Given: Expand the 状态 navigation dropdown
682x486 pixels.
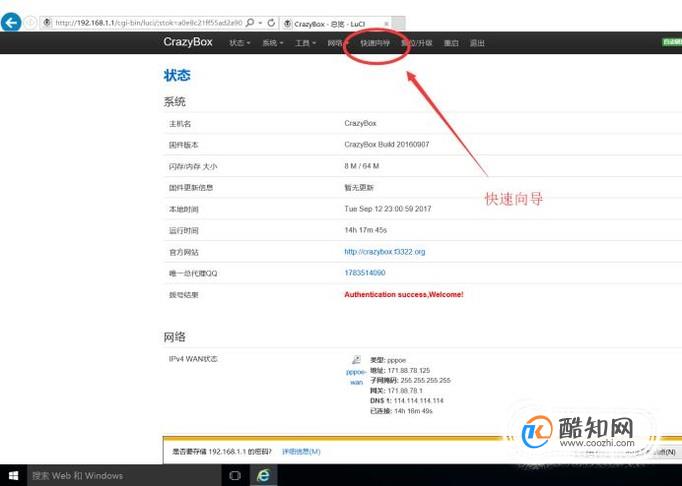Looking at the screenshot, I should [240, 43].
